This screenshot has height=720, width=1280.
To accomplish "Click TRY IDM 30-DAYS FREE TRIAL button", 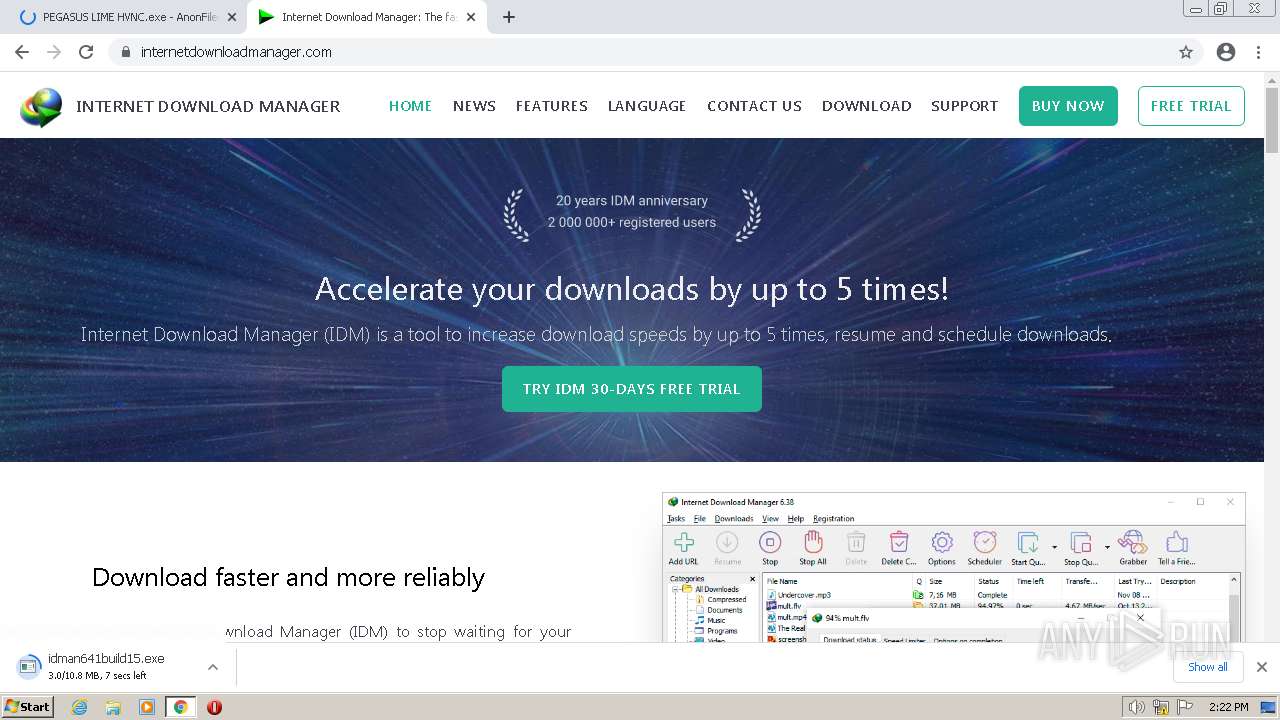I will (x=632, y=389).
